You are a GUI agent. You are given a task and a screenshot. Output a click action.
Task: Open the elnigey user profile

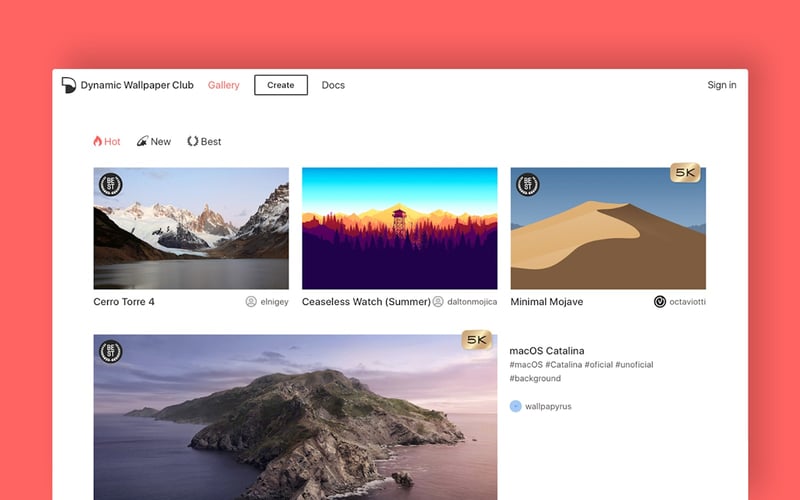point(274,302)
